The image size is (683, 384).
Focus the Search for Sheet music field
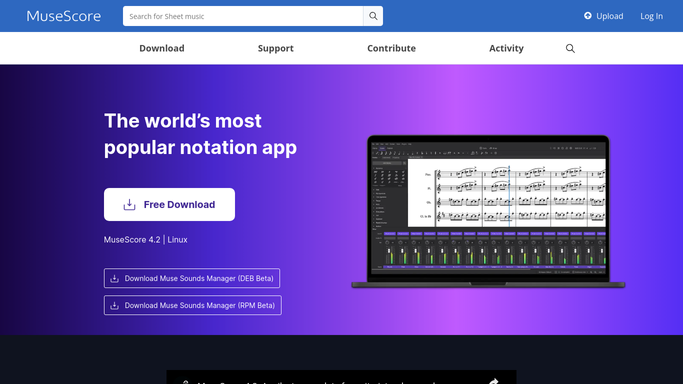[x=243, y=16]
